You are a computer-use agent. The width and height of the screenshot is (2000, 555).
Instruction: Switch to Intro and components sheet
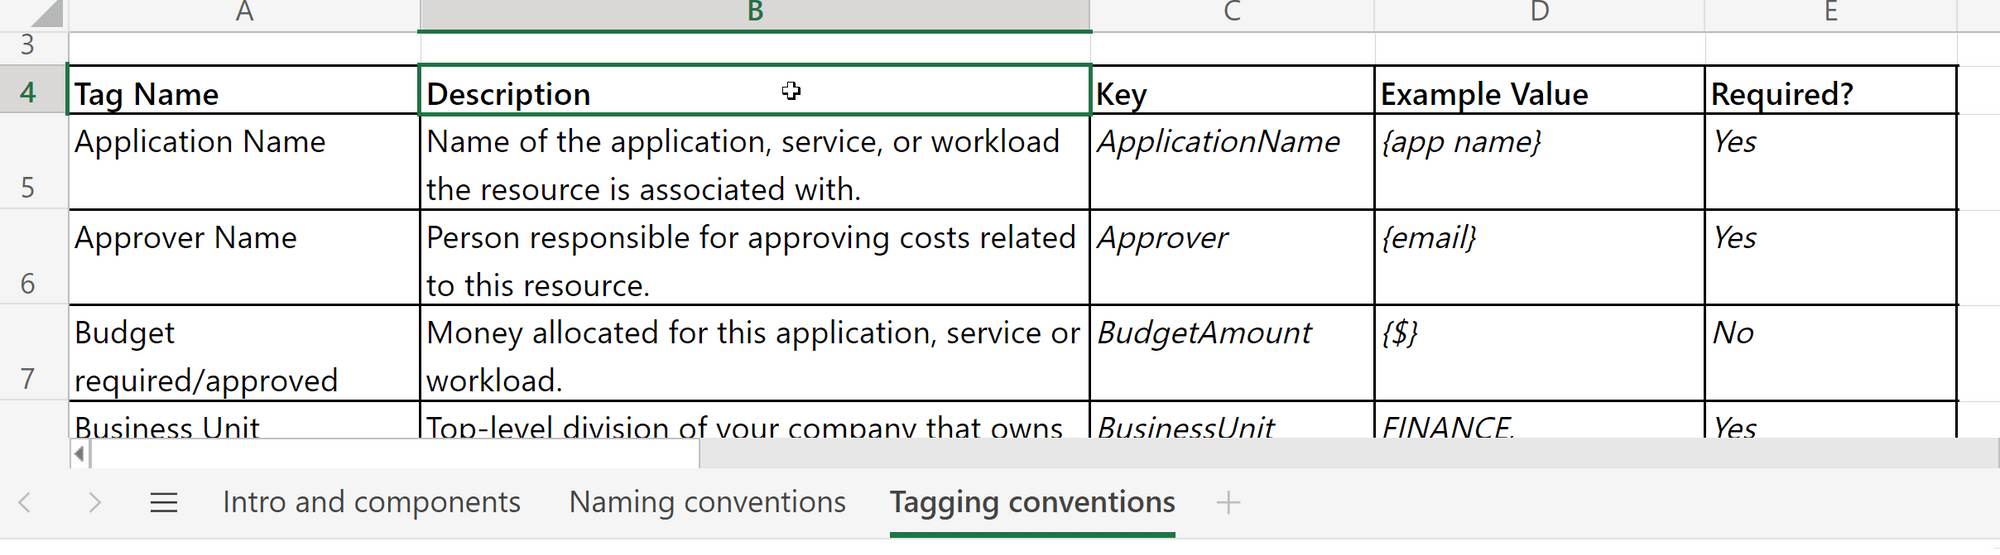[x=371, y=502]
